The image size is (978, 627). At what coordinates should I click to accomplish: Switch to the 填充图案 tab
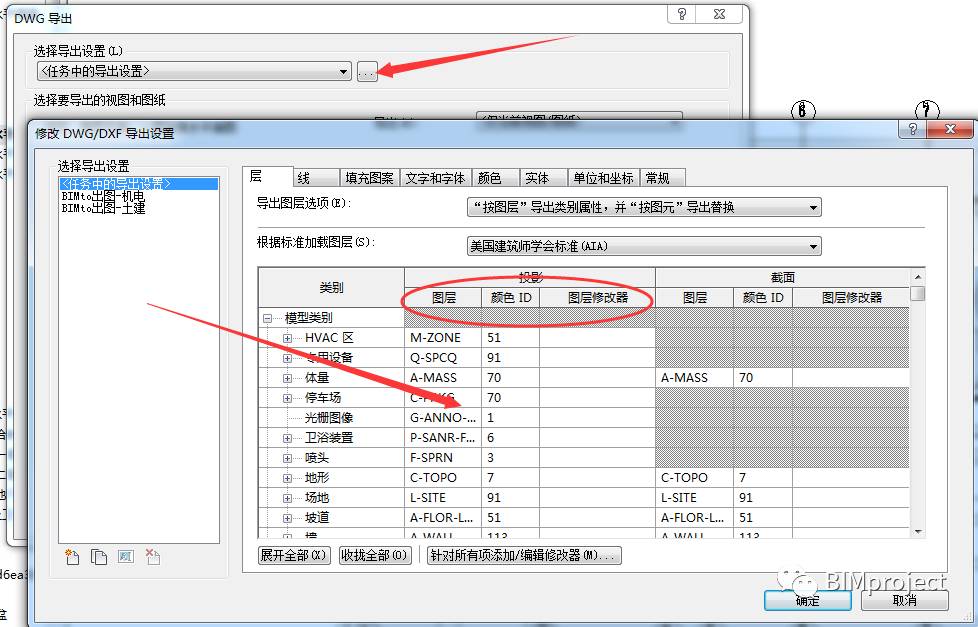pyautogui.click(x=369, y=178)
